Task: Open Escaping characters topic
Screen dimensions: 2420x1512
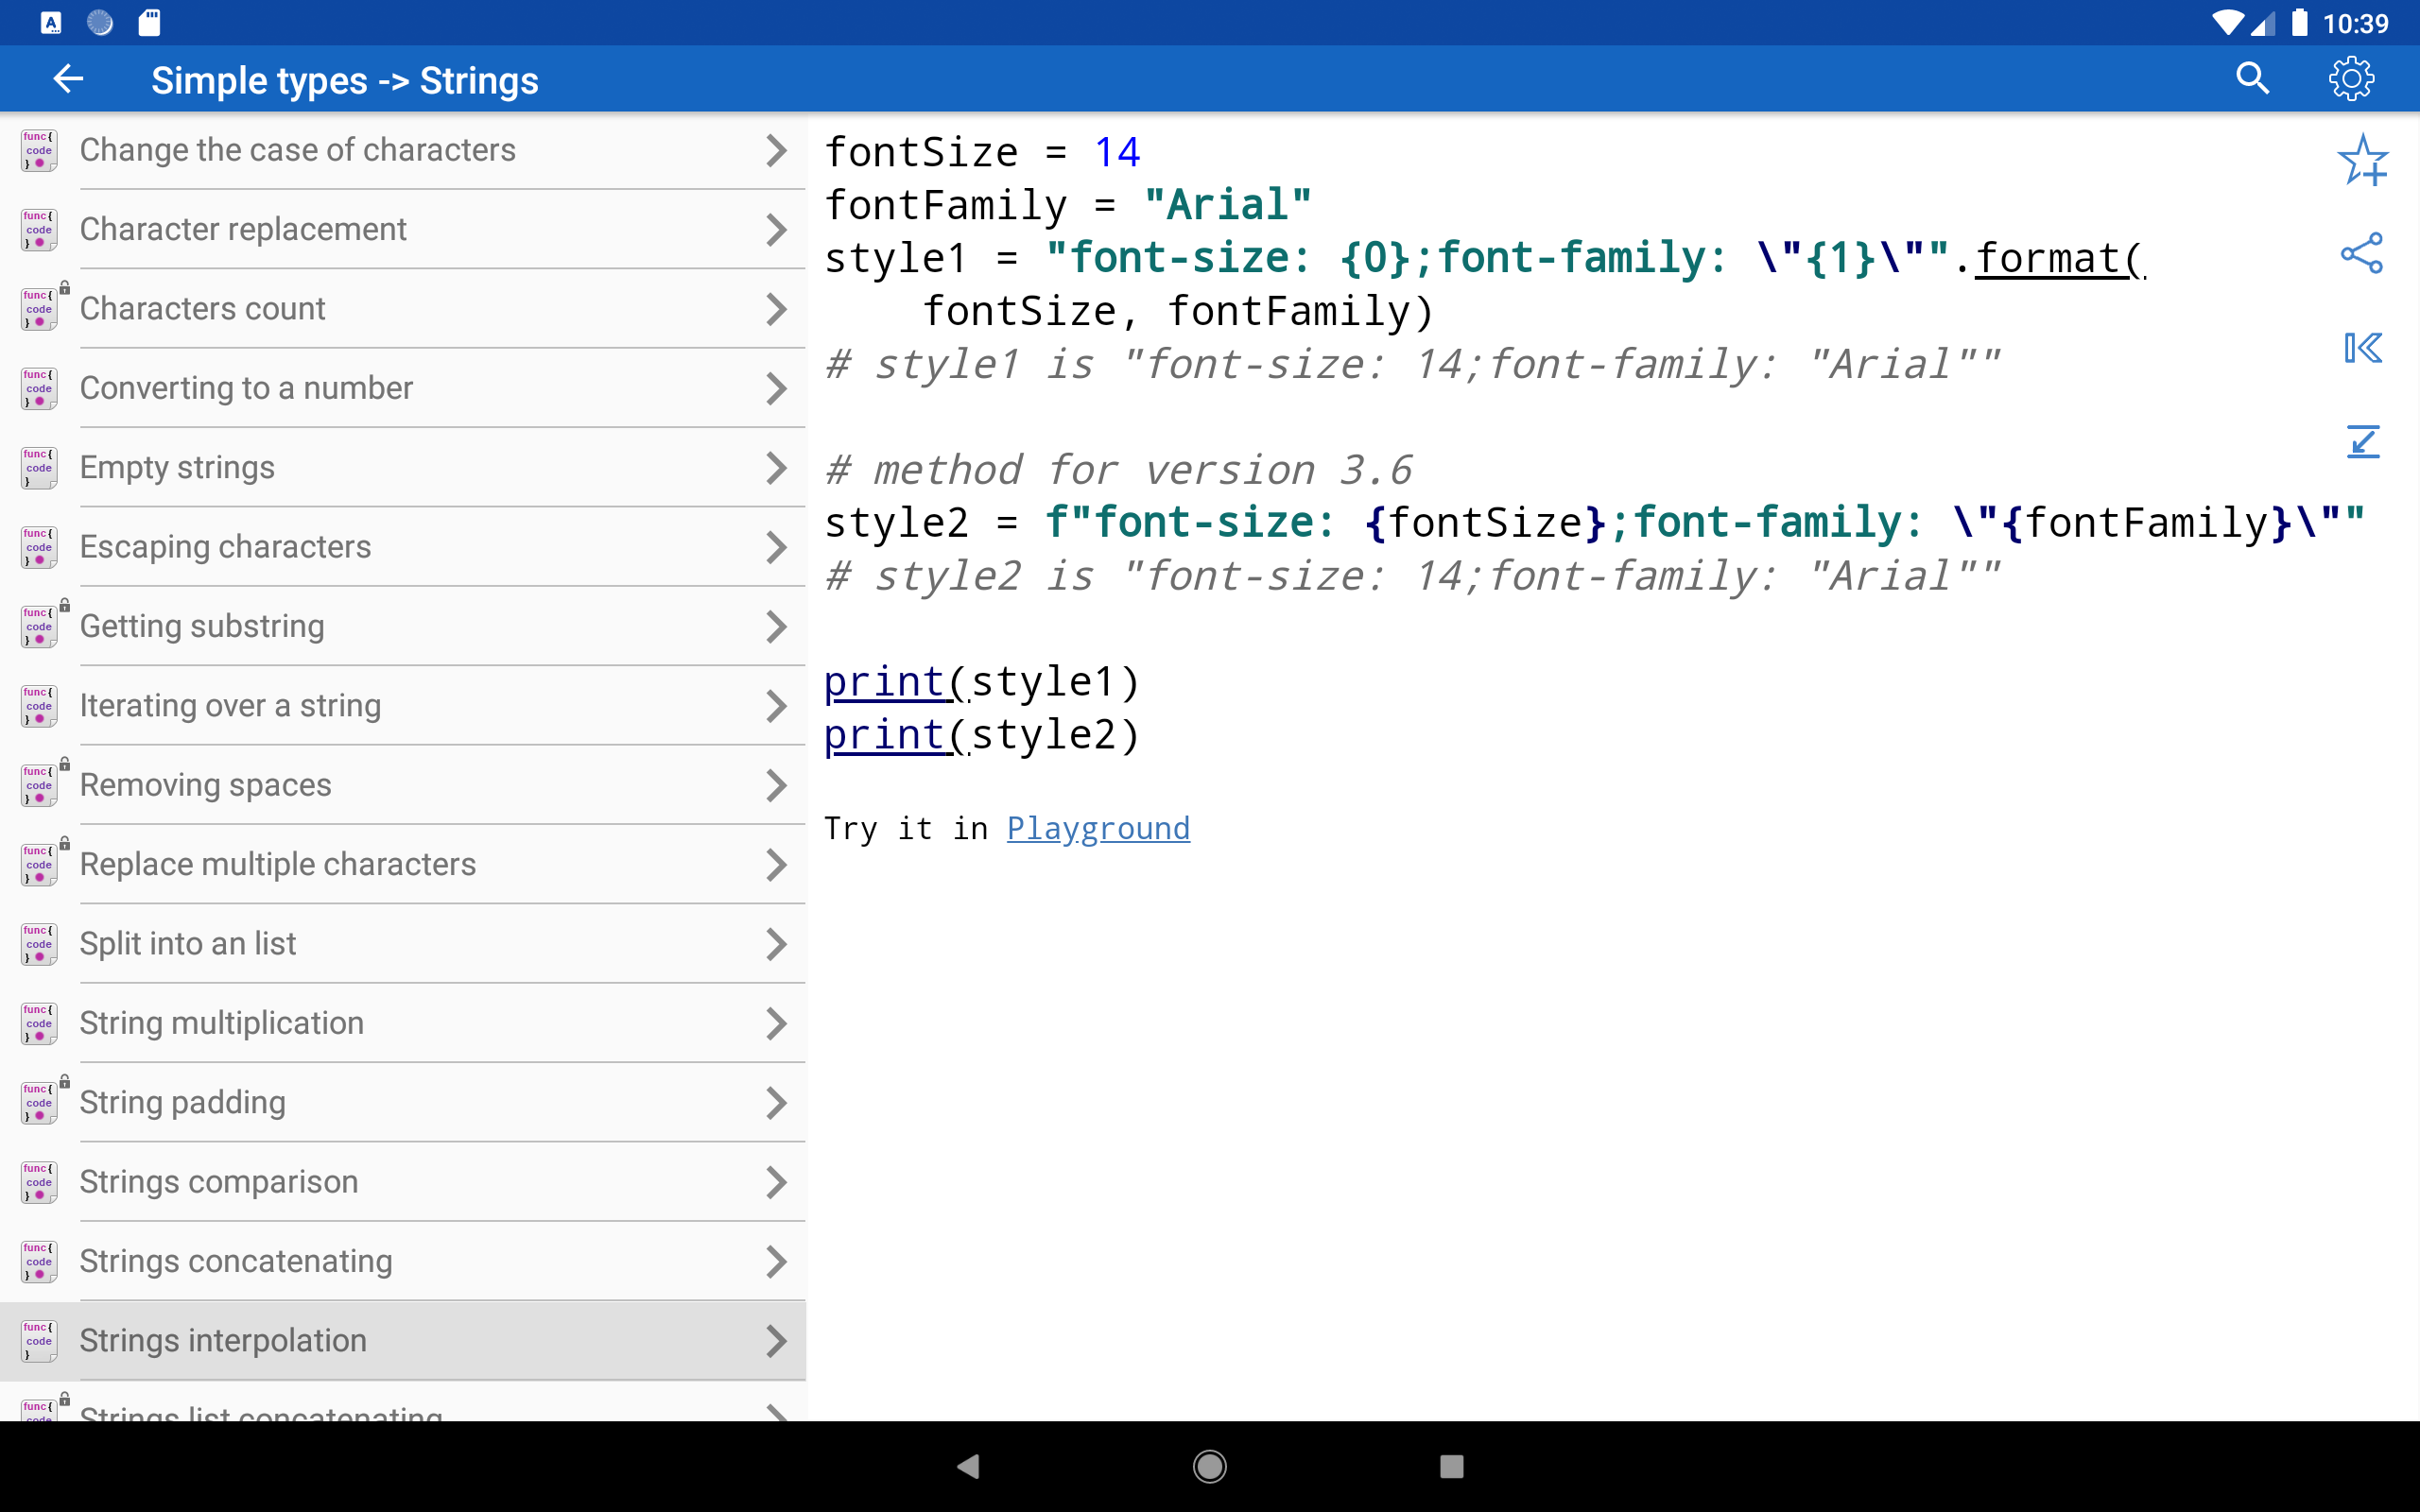Action: coord(403,547)
